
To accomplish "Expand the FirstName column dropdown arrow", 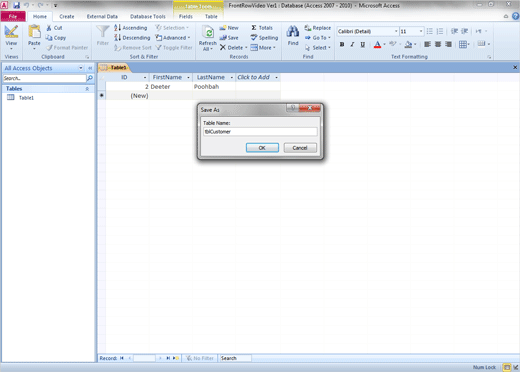I will tap(188, 77).
